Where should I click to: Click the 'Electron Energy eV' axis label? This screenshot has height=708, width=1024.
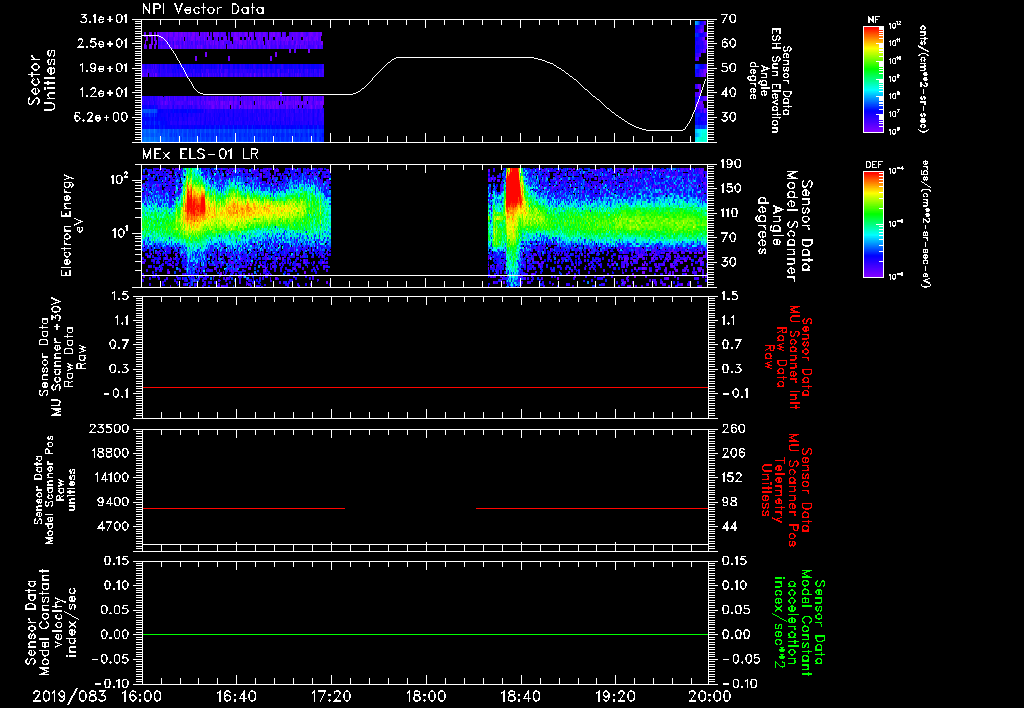(x=72, y=225)
